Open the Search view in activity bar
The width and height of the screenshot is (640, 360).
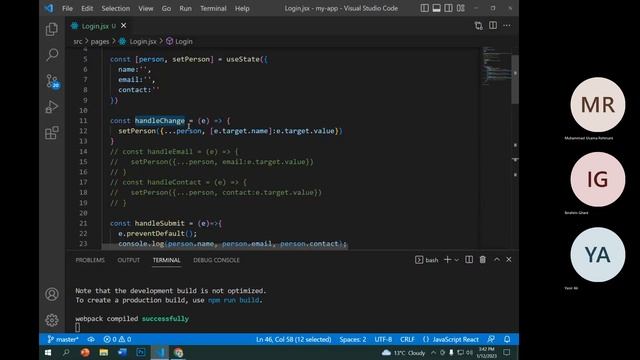tap(52, 55)
